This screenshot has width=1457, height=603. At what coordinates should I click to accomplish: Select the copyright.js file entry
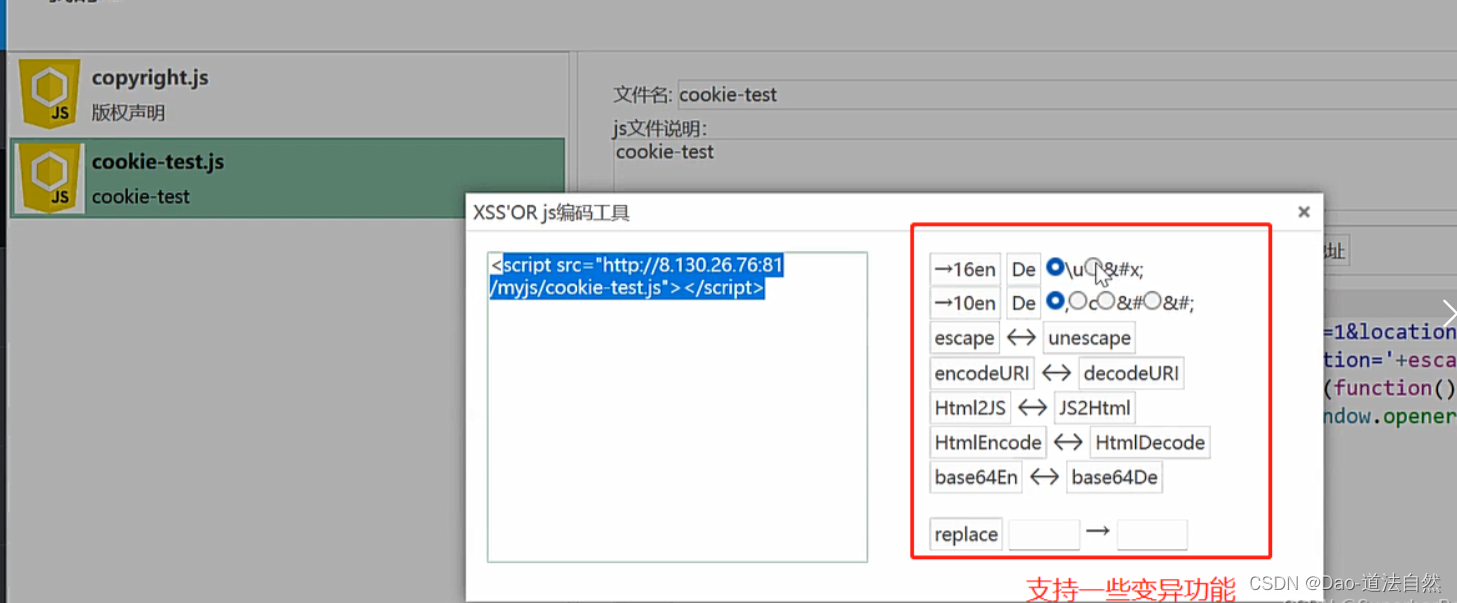[288, 94]
